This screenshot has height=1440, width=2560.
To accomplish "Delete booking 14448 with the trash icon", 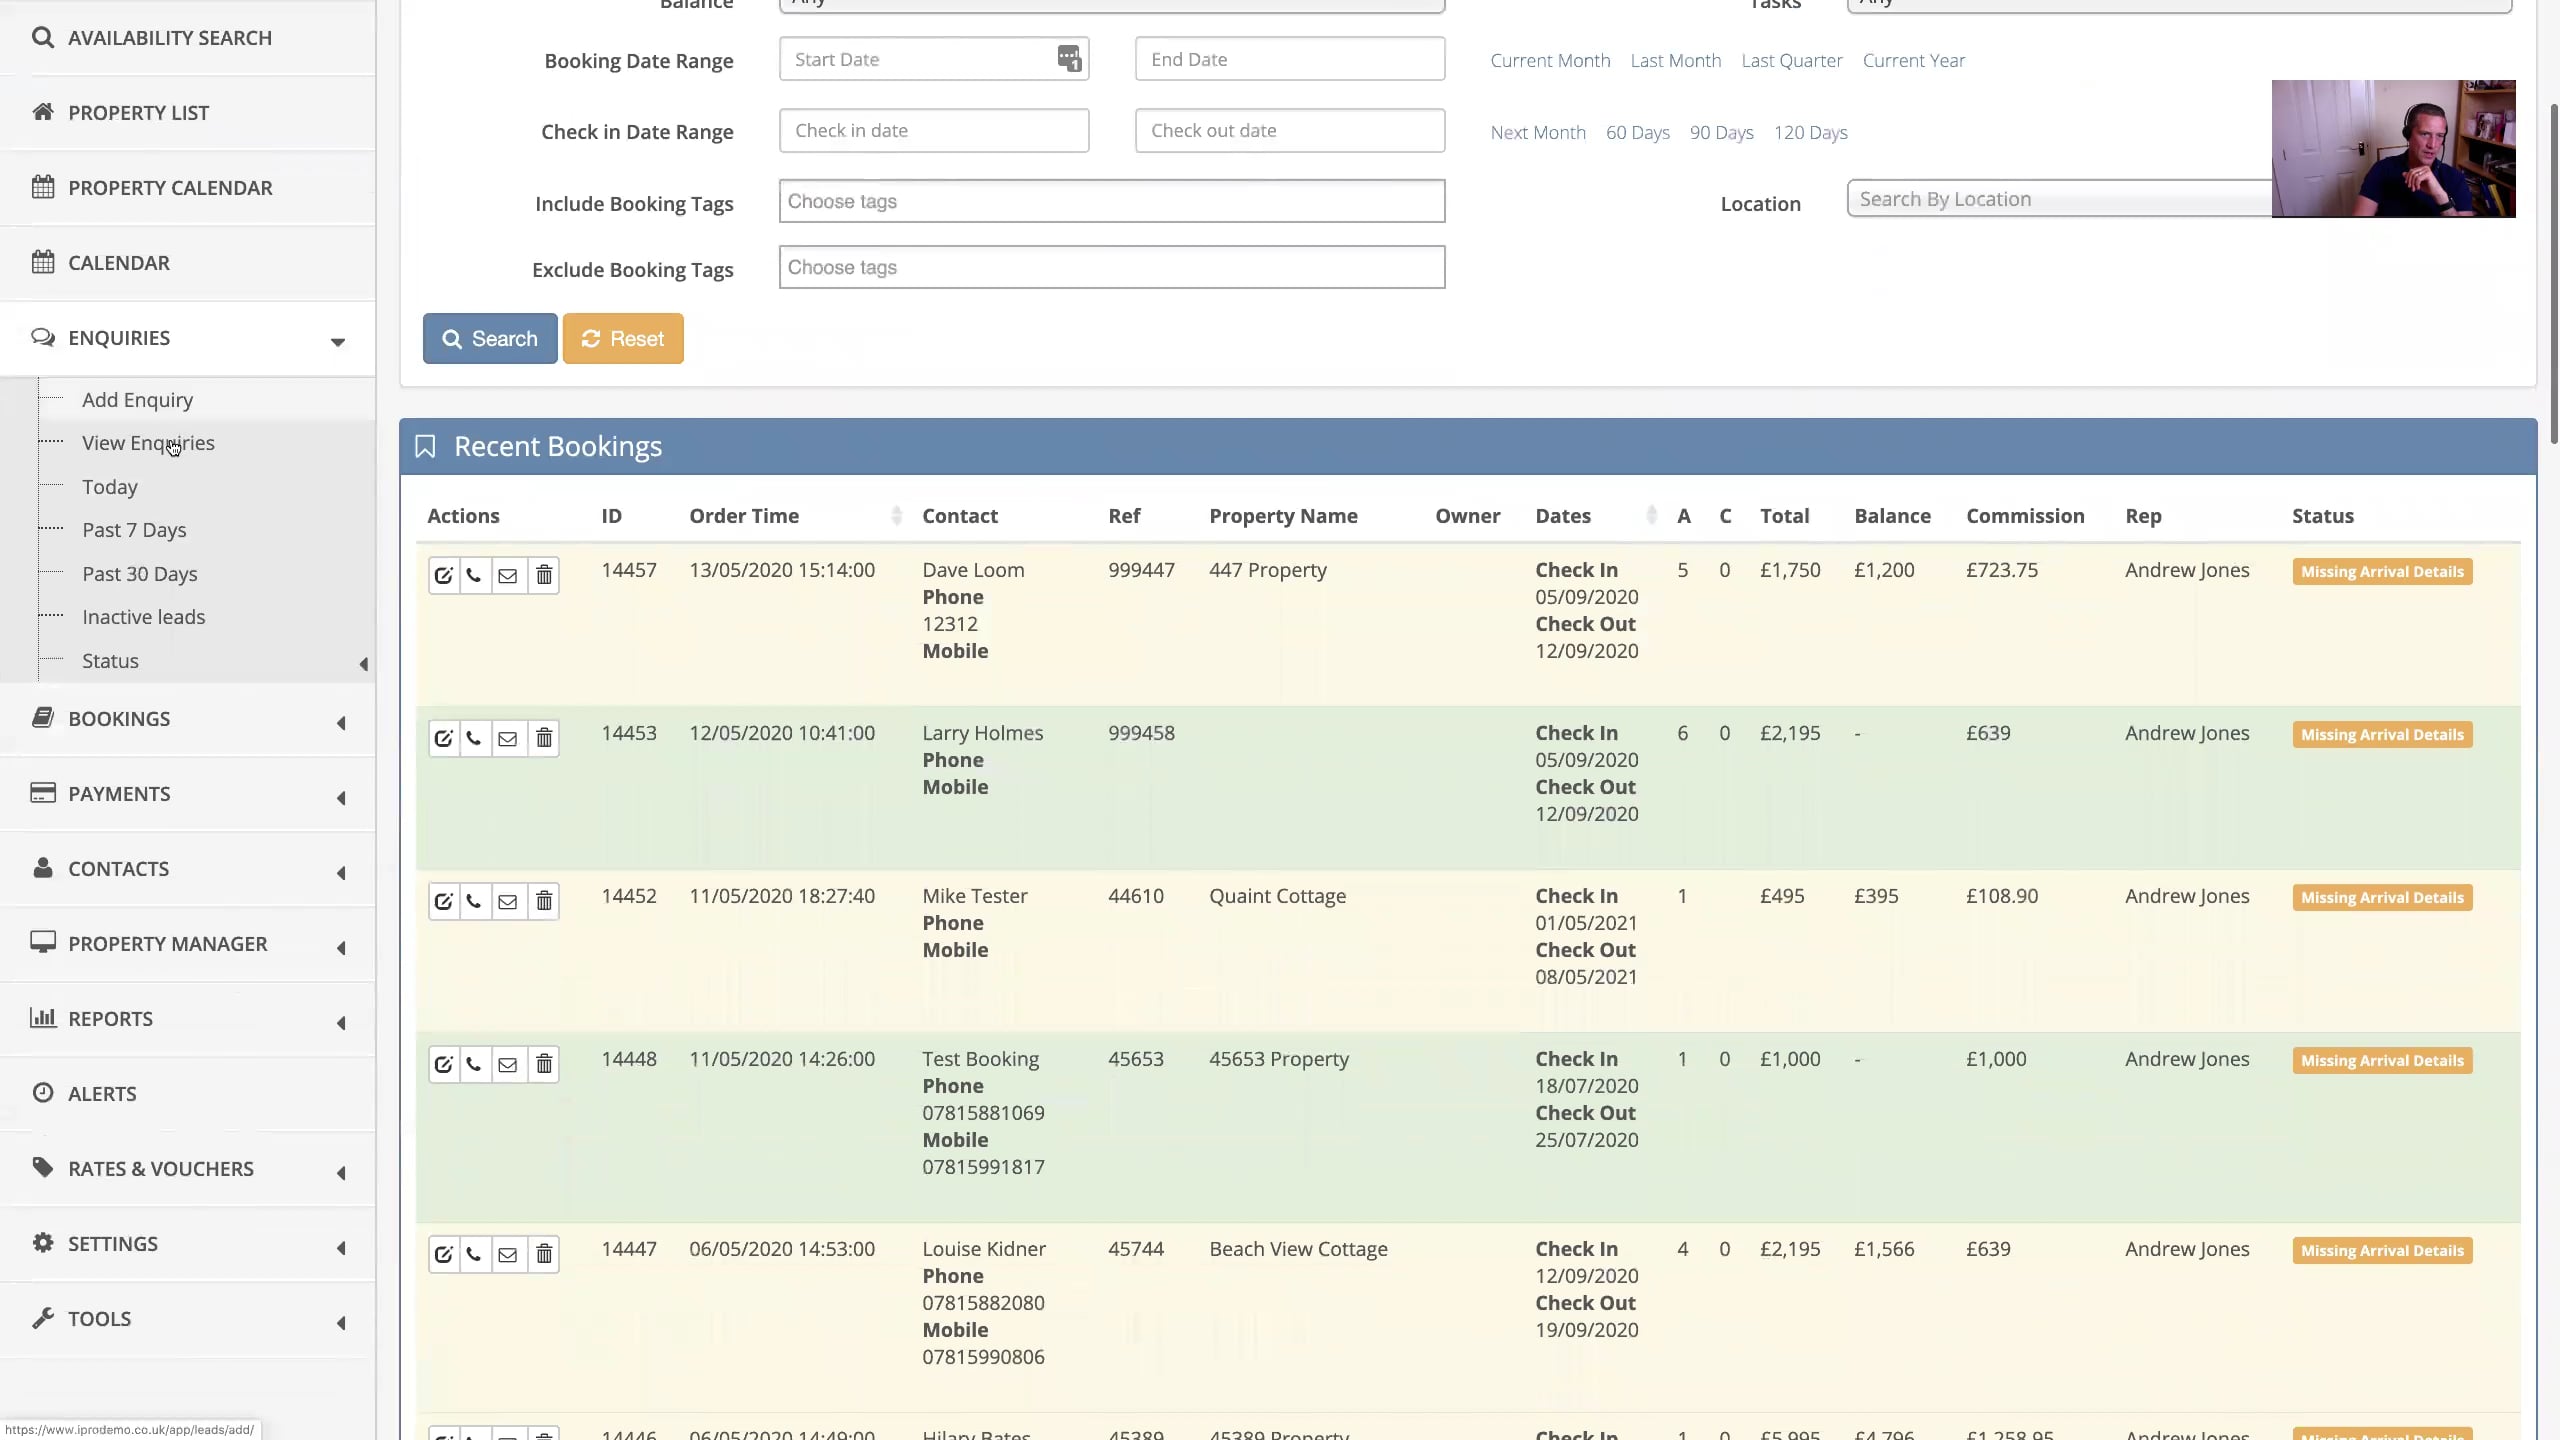I will point(543,1063).
